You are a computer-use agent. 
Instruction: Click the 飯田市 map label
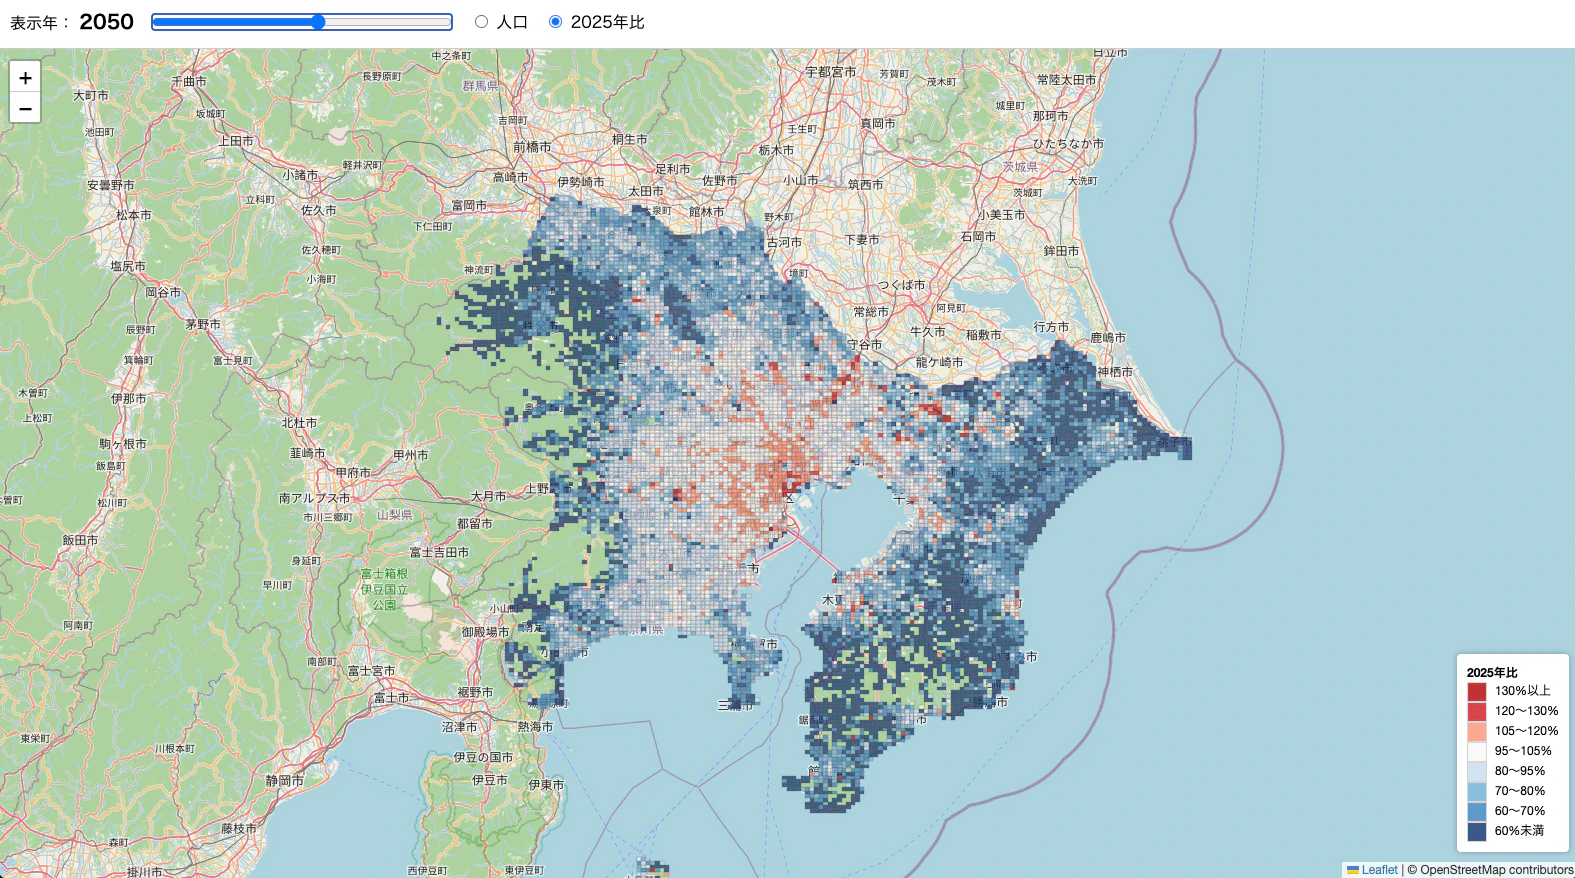click(x=80, y=540)
